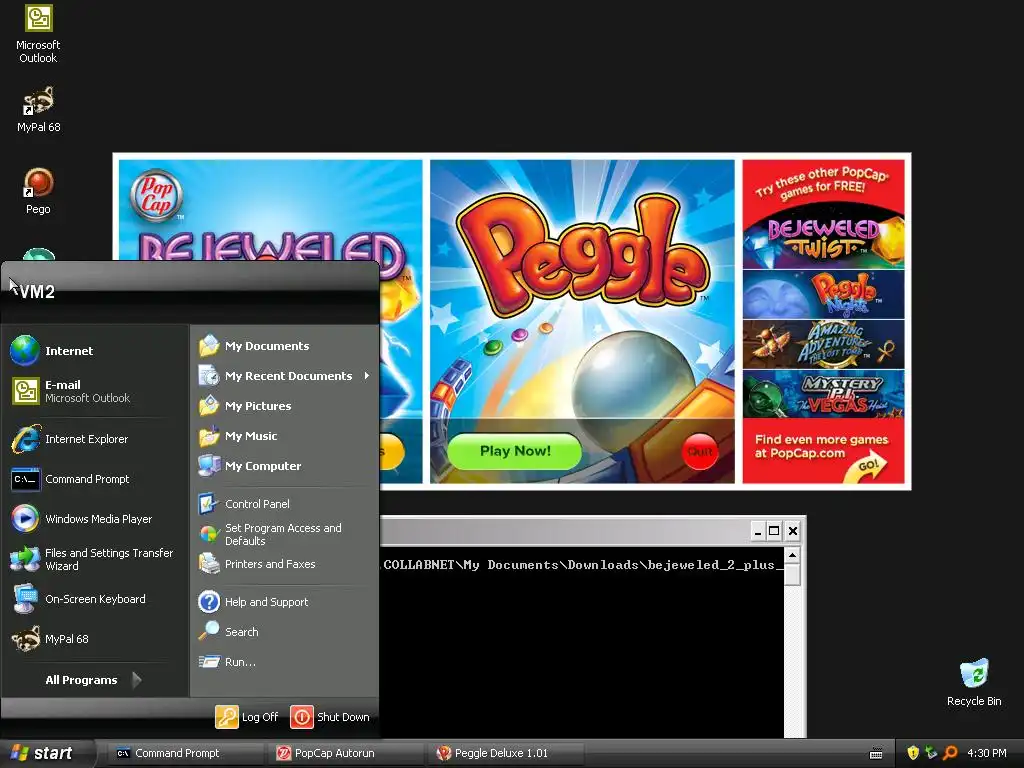Open Set Program Access and Defaults
The image size is (1024, 768).
[x=285, y=534]
